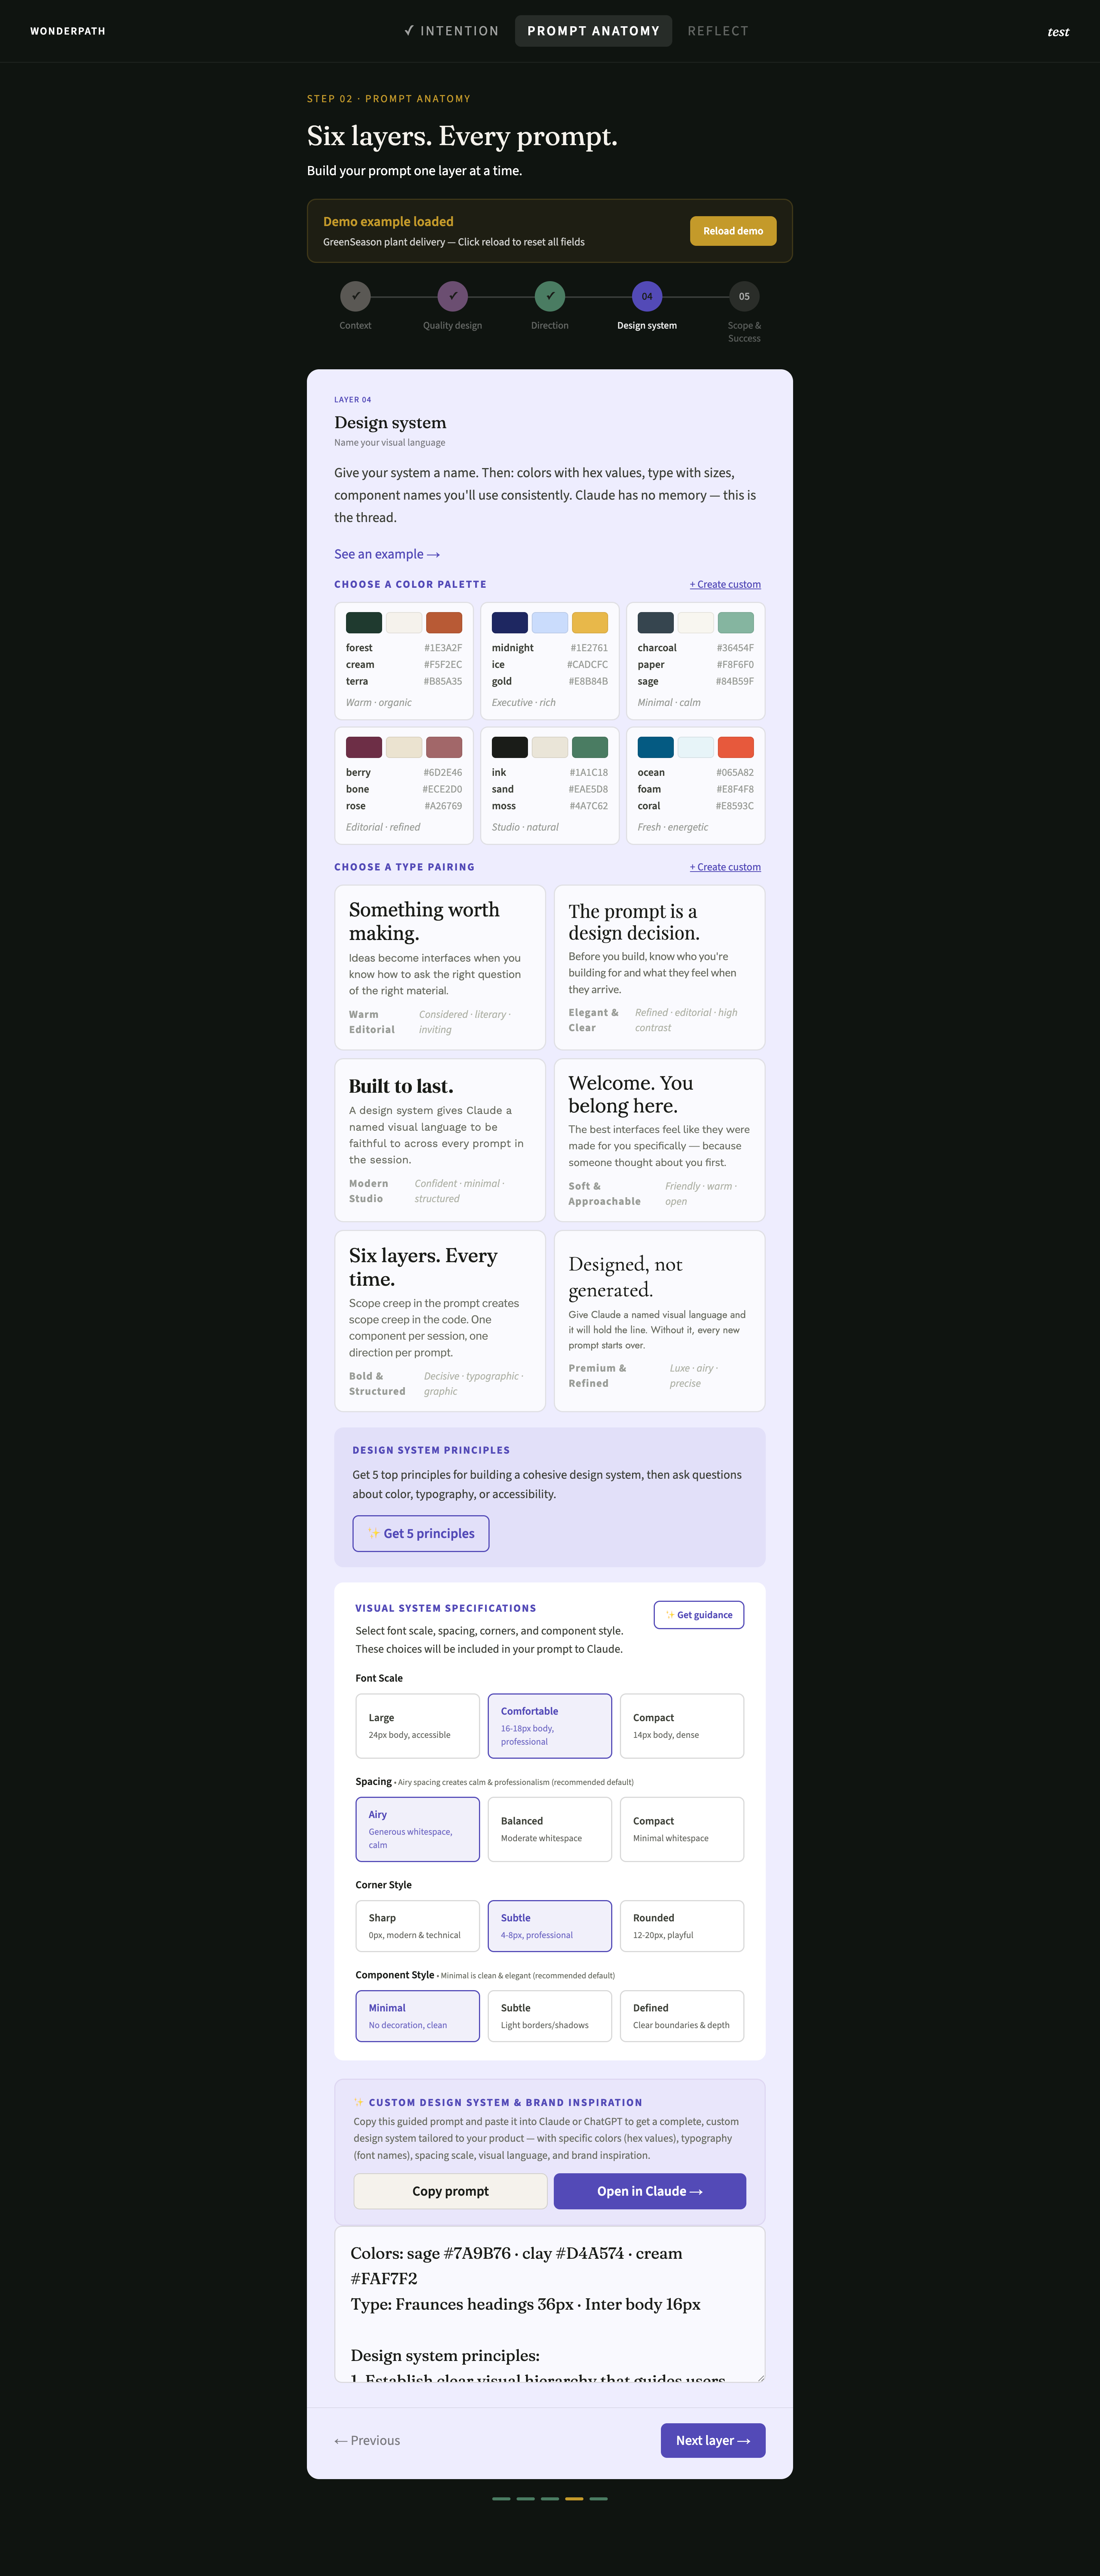This screenshot has width=1100, height=2576.
Task: Select Premium & Refined type pairing
Action: tap(660, 1321)
